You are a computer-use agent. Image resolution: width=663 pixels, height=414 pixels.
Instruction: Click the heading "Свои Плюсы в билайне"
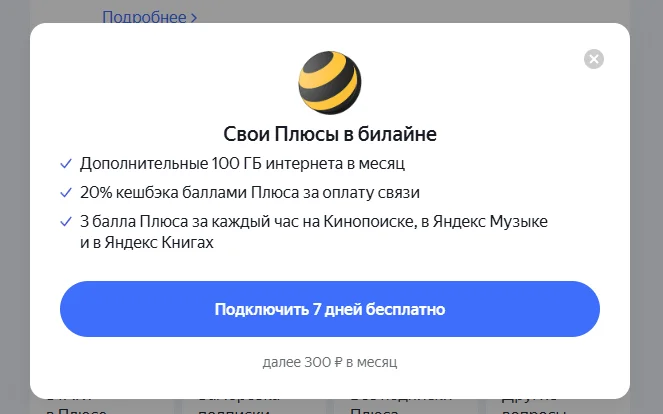[330, 134]
